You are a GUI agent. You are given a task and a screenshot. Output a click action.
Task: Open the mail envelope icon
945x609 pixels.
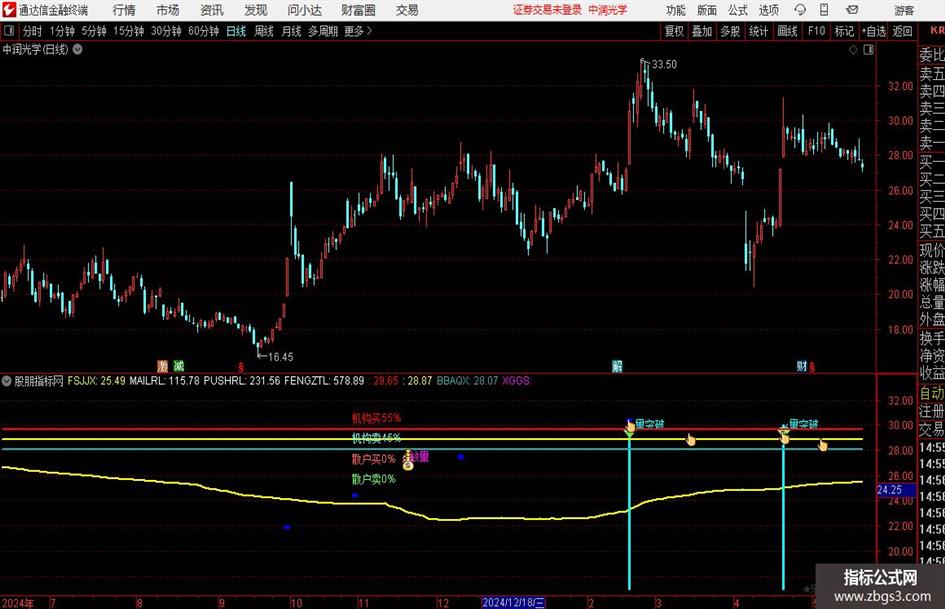click(852, 10)
